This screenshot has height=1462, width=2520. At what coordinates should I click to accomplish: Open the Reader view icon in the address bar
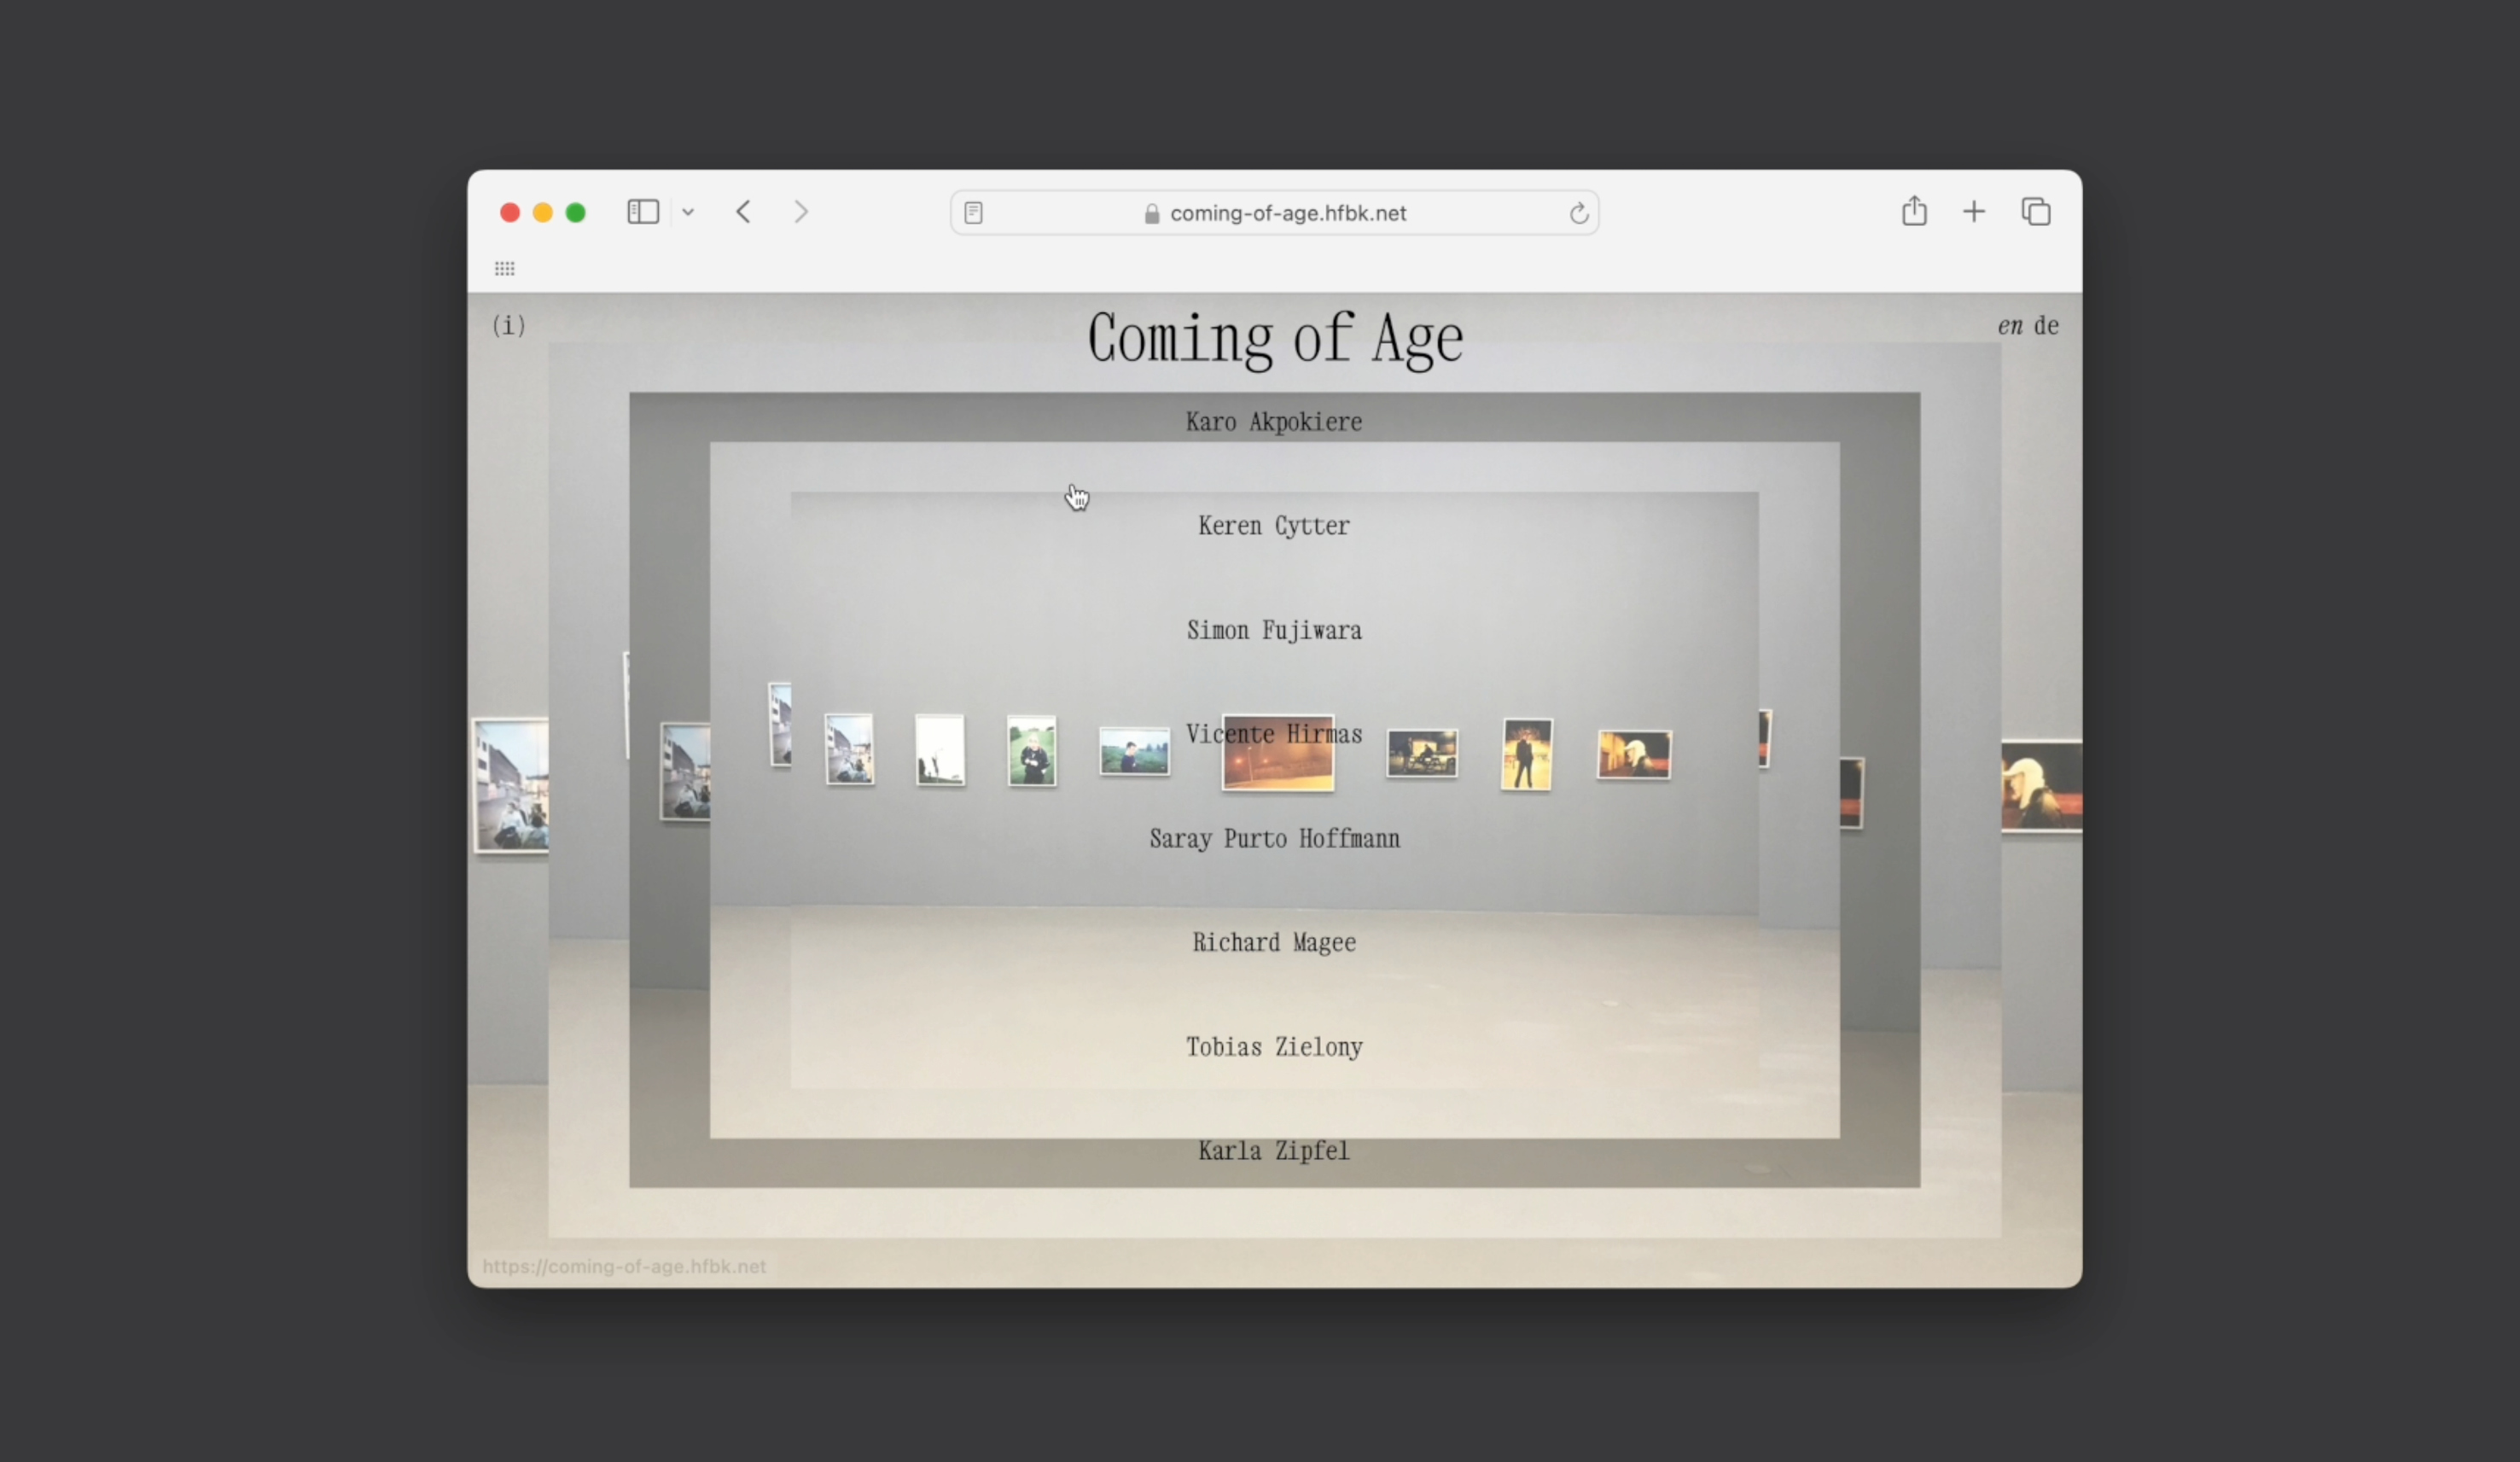tap(973, 213)
